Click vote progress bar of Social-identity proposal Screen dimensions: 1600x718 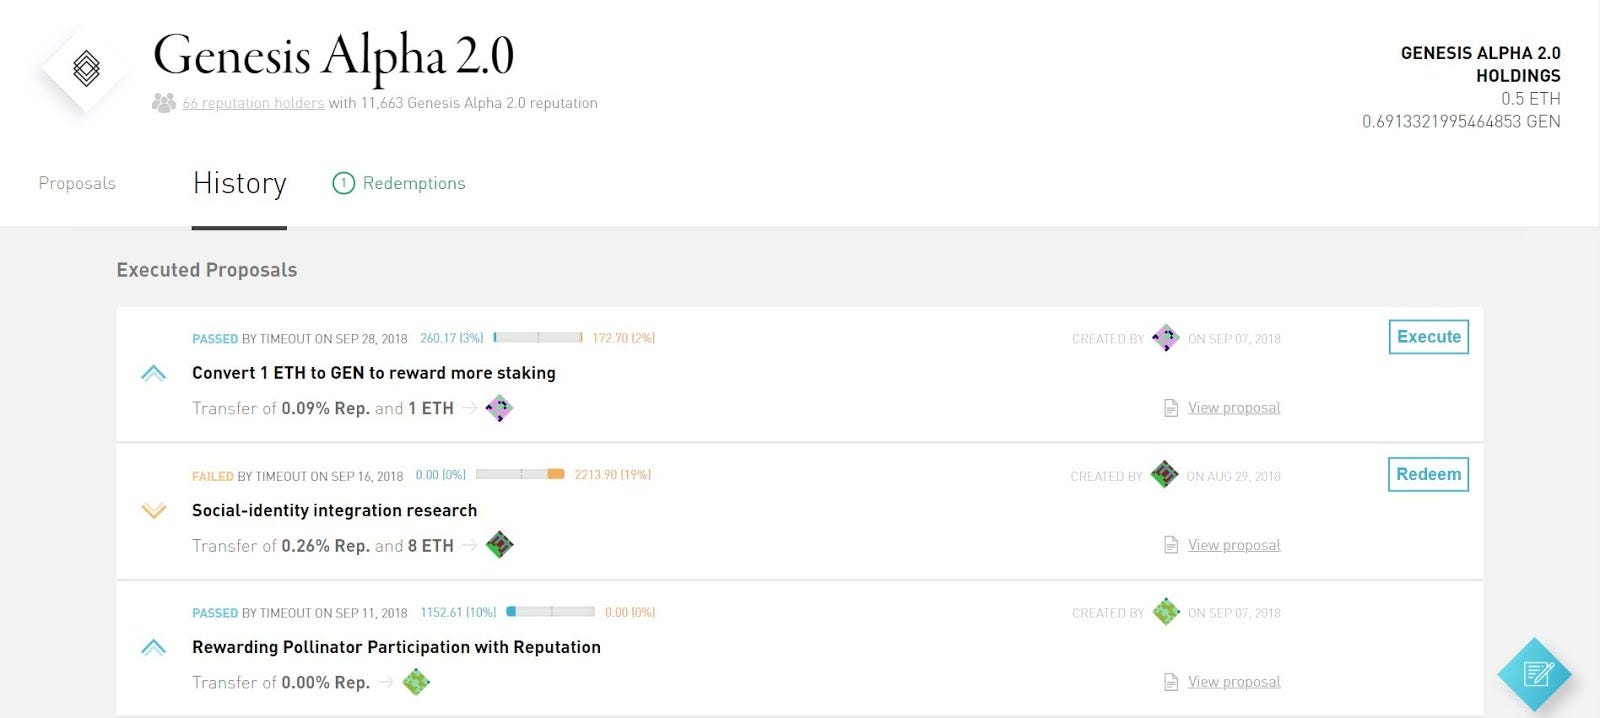click(x=520, y=474)
